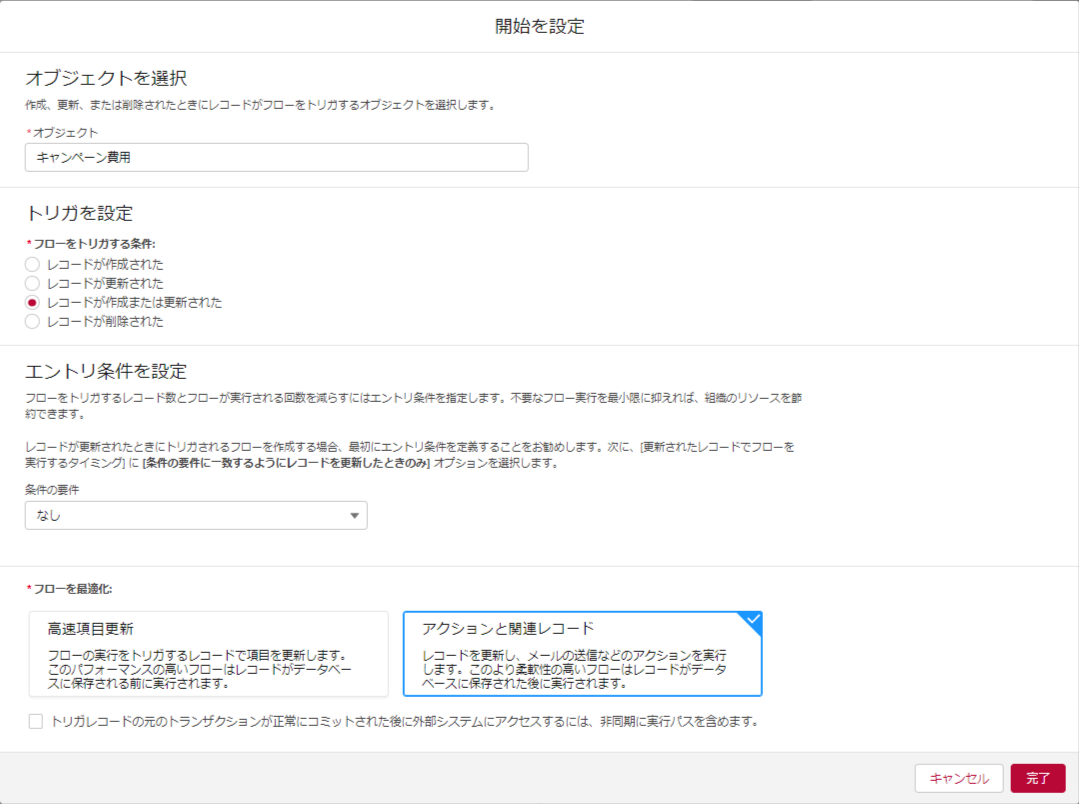The width and height of the screenshot is (1079, 804).
Task: Click the 開始を設定 dialog title
Action: tap(539, 27)
